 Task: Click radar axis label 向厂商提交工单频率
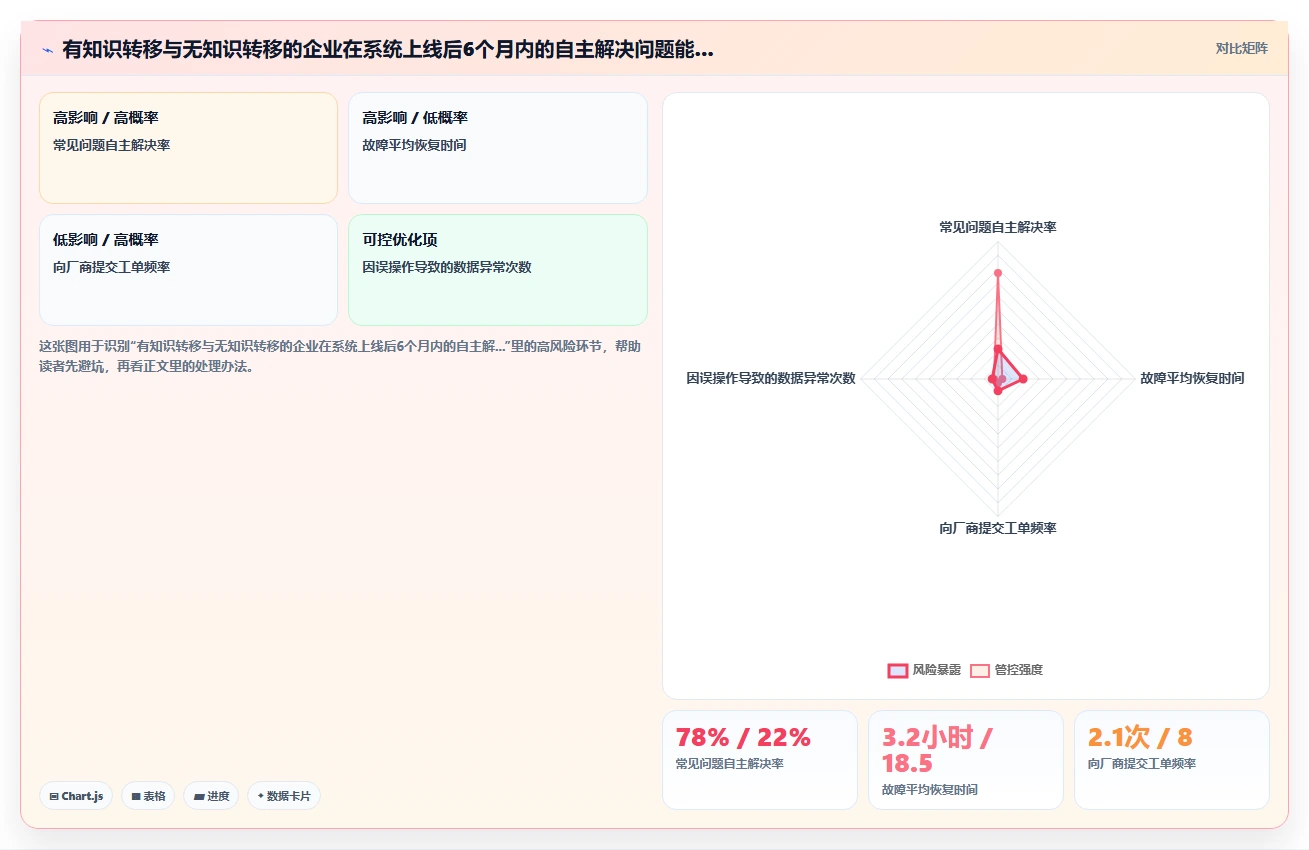997,528
